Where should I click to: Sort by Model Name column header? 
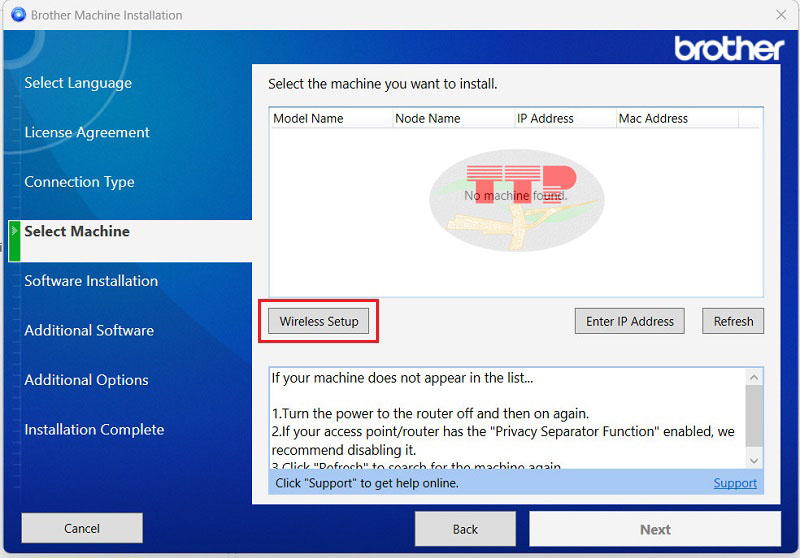(331, 118)
